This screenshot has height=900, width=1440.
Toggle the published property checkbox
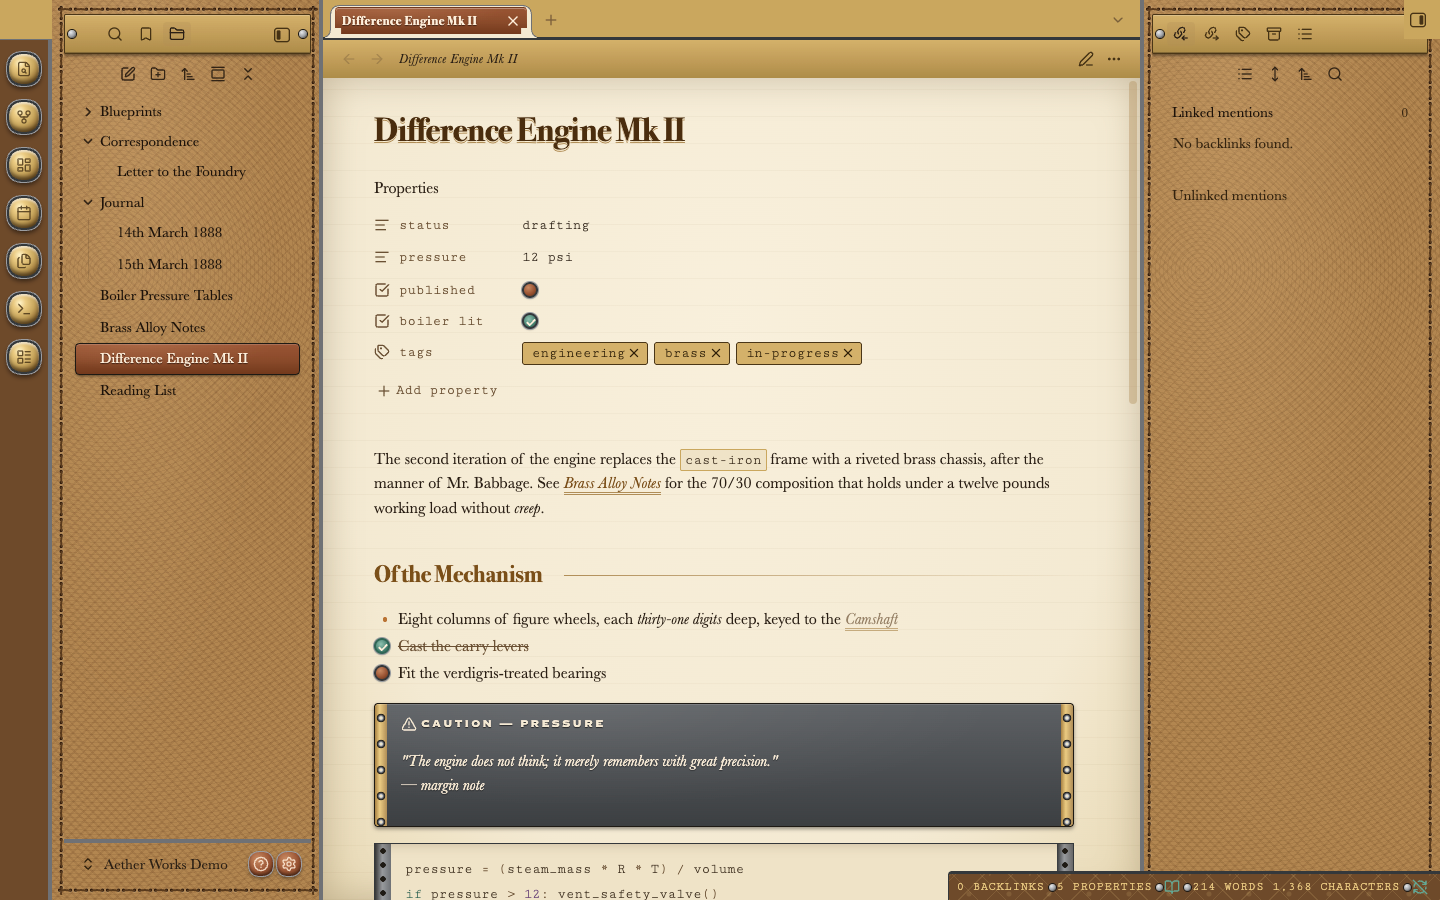530,290
